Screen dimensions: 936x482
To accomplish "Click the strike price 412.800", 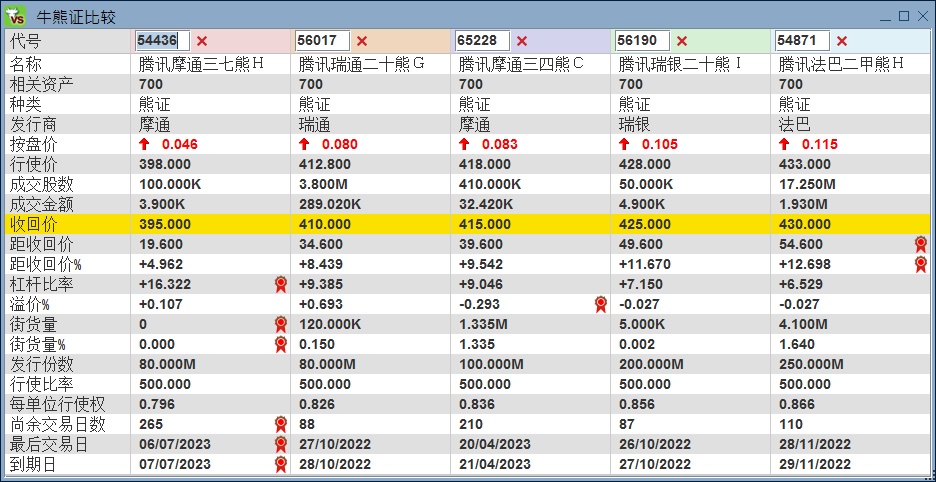I will point(325,164).
